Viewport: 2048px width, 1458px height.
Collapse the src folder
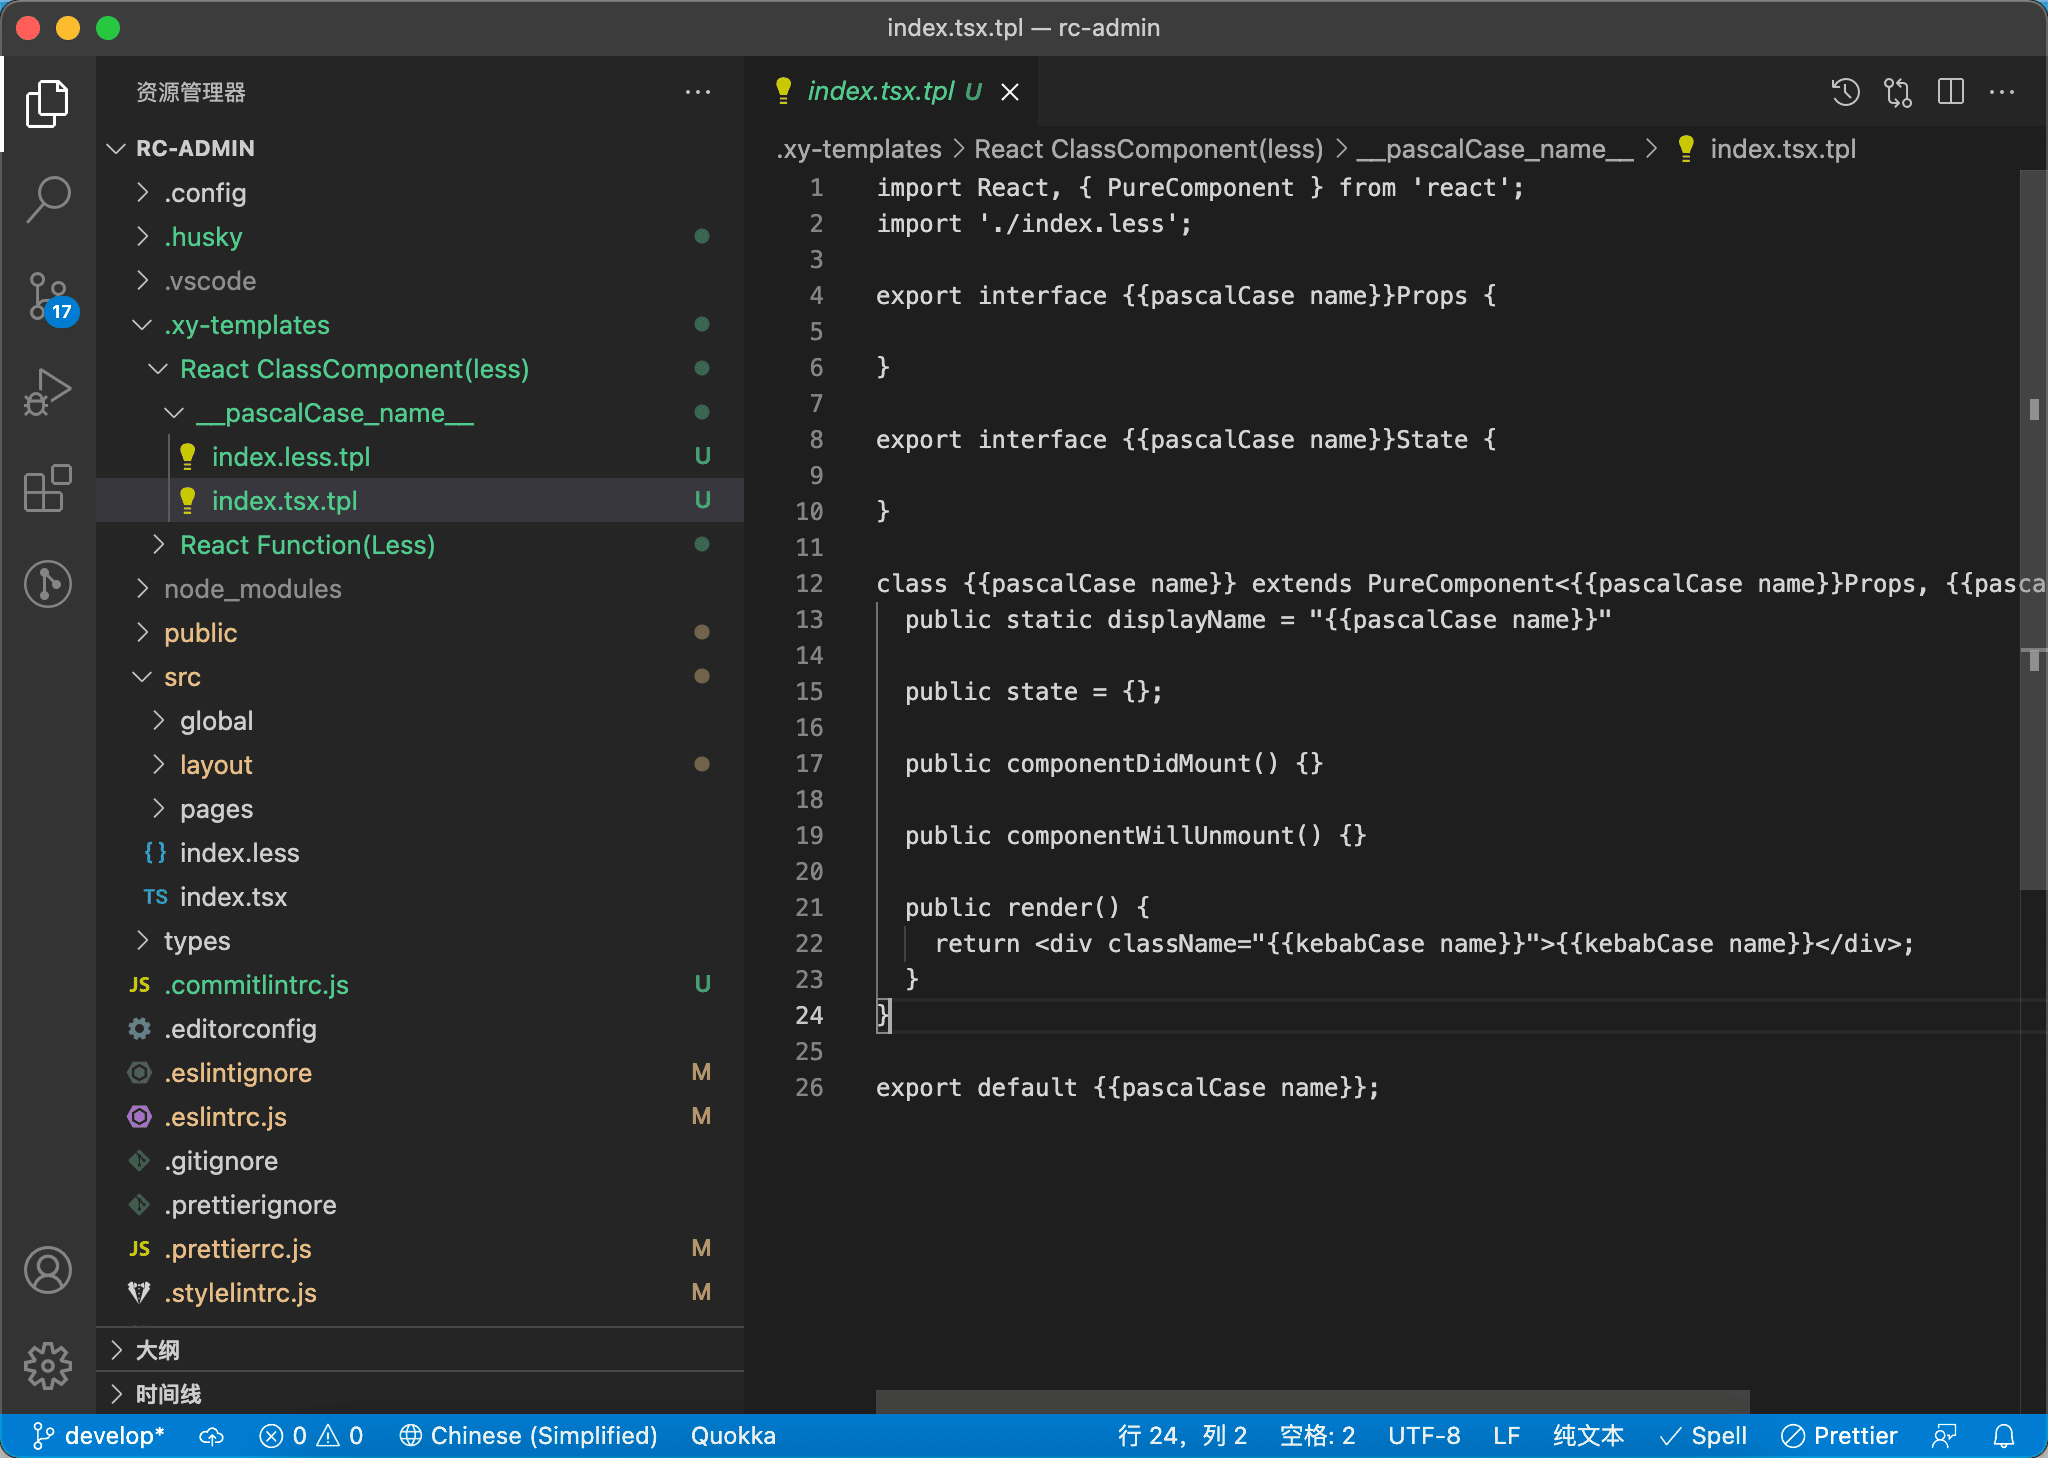point(420,676)
